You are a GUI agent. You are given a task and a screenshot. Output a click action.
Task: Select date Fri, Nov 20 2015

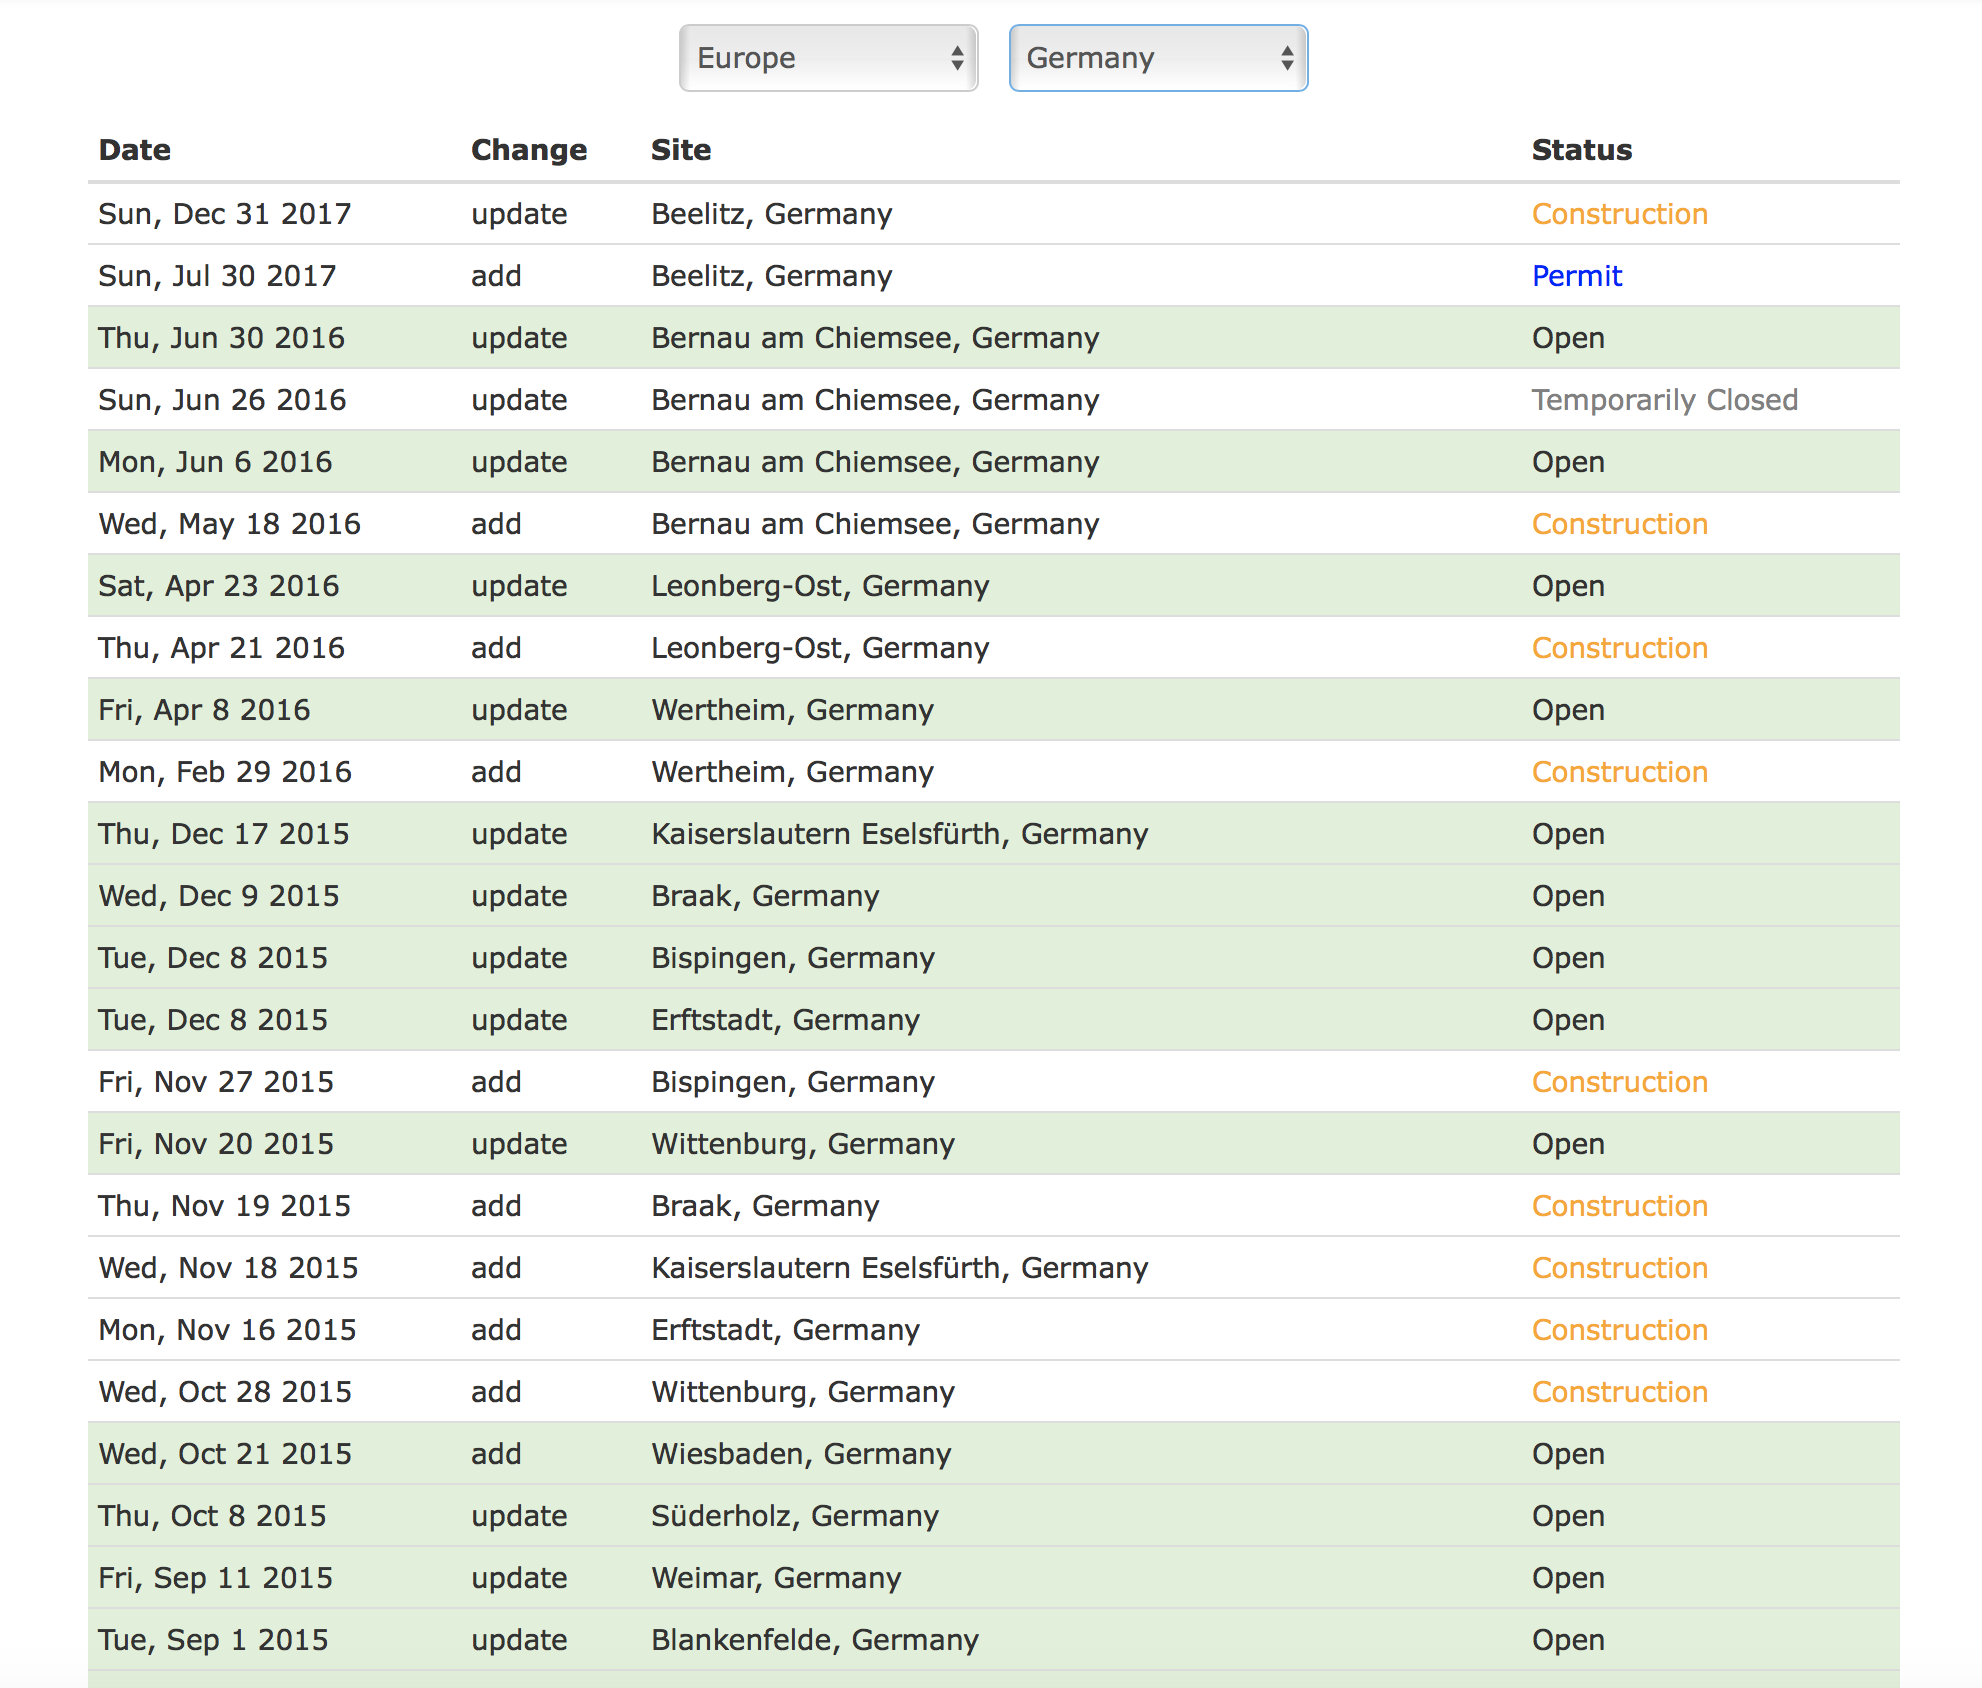[216, 1144]
